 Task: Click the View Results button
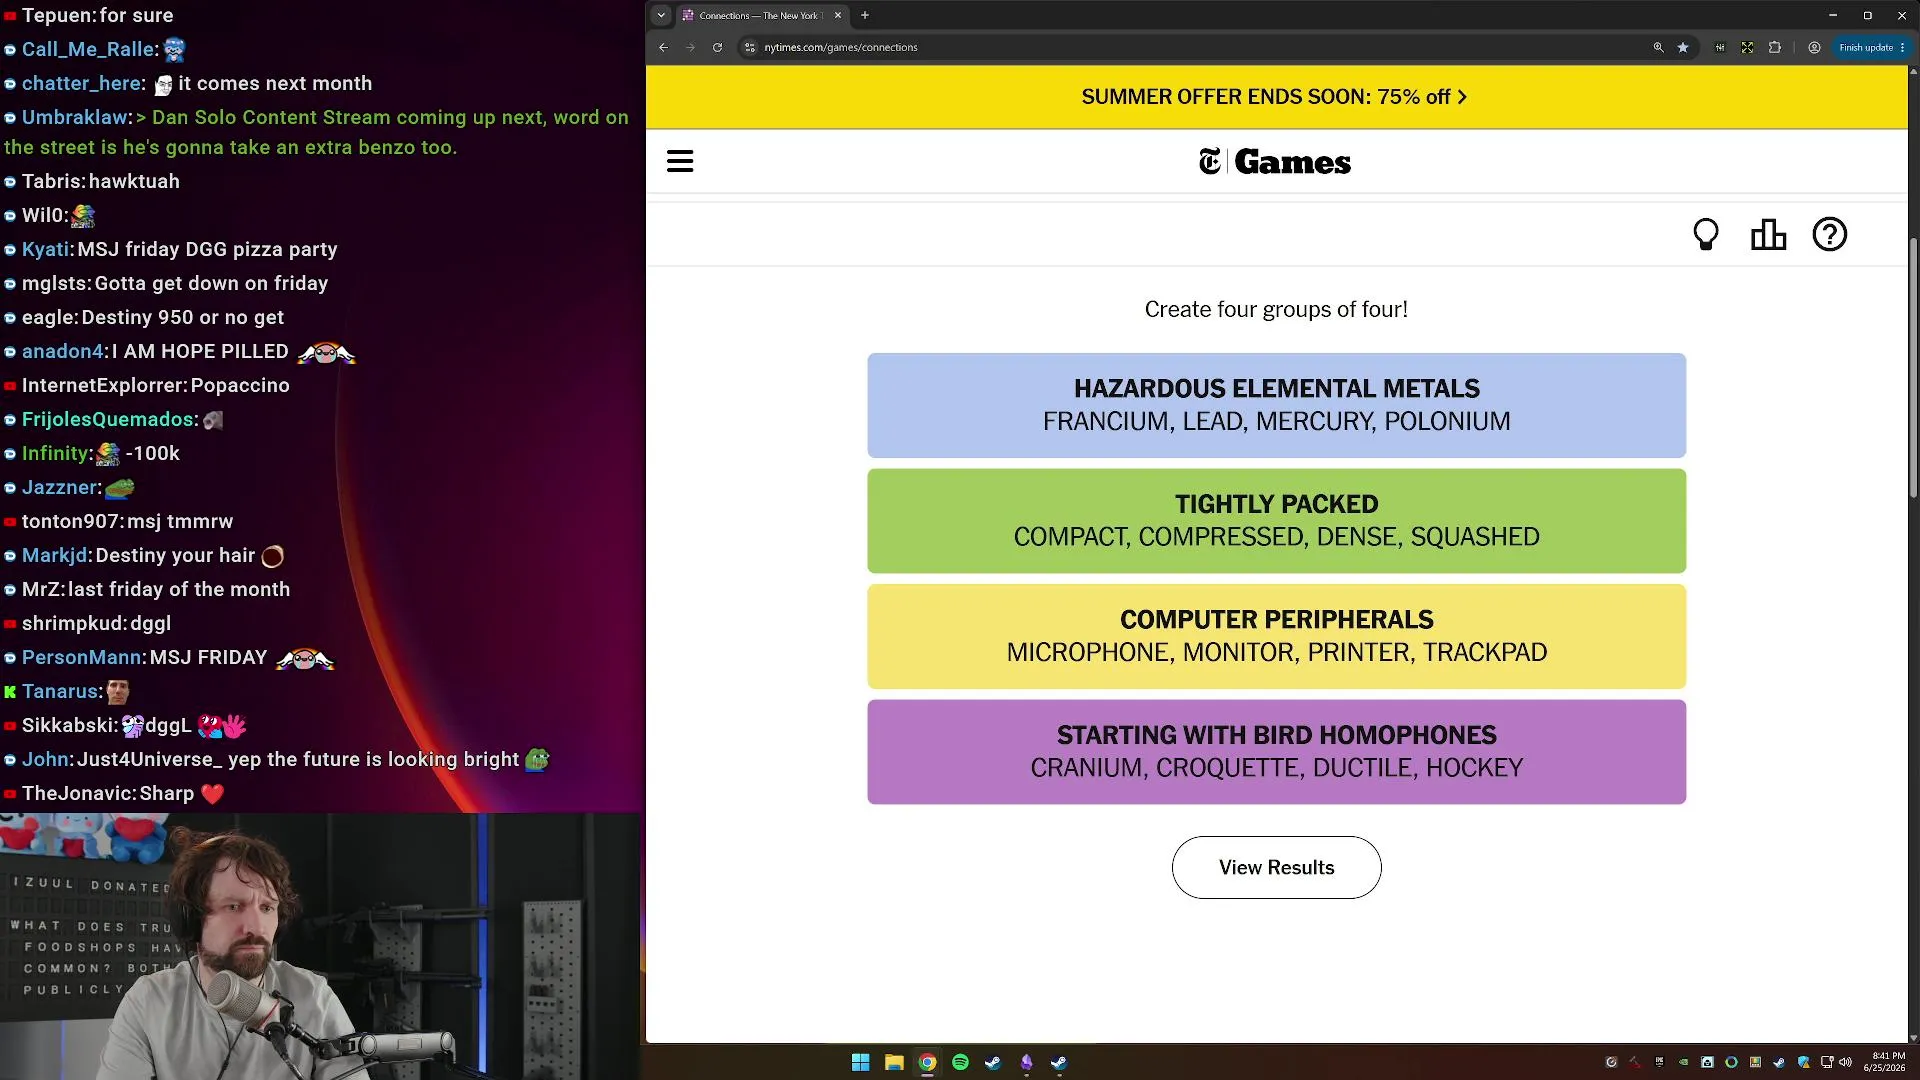pos(1276,868)
